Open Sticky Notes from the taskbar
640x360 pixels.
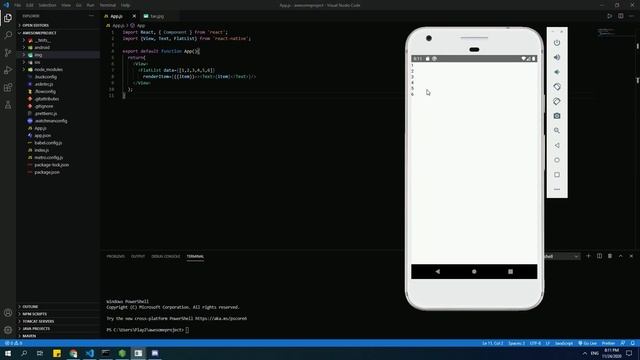pyautogui.click(x=57, y=353)
